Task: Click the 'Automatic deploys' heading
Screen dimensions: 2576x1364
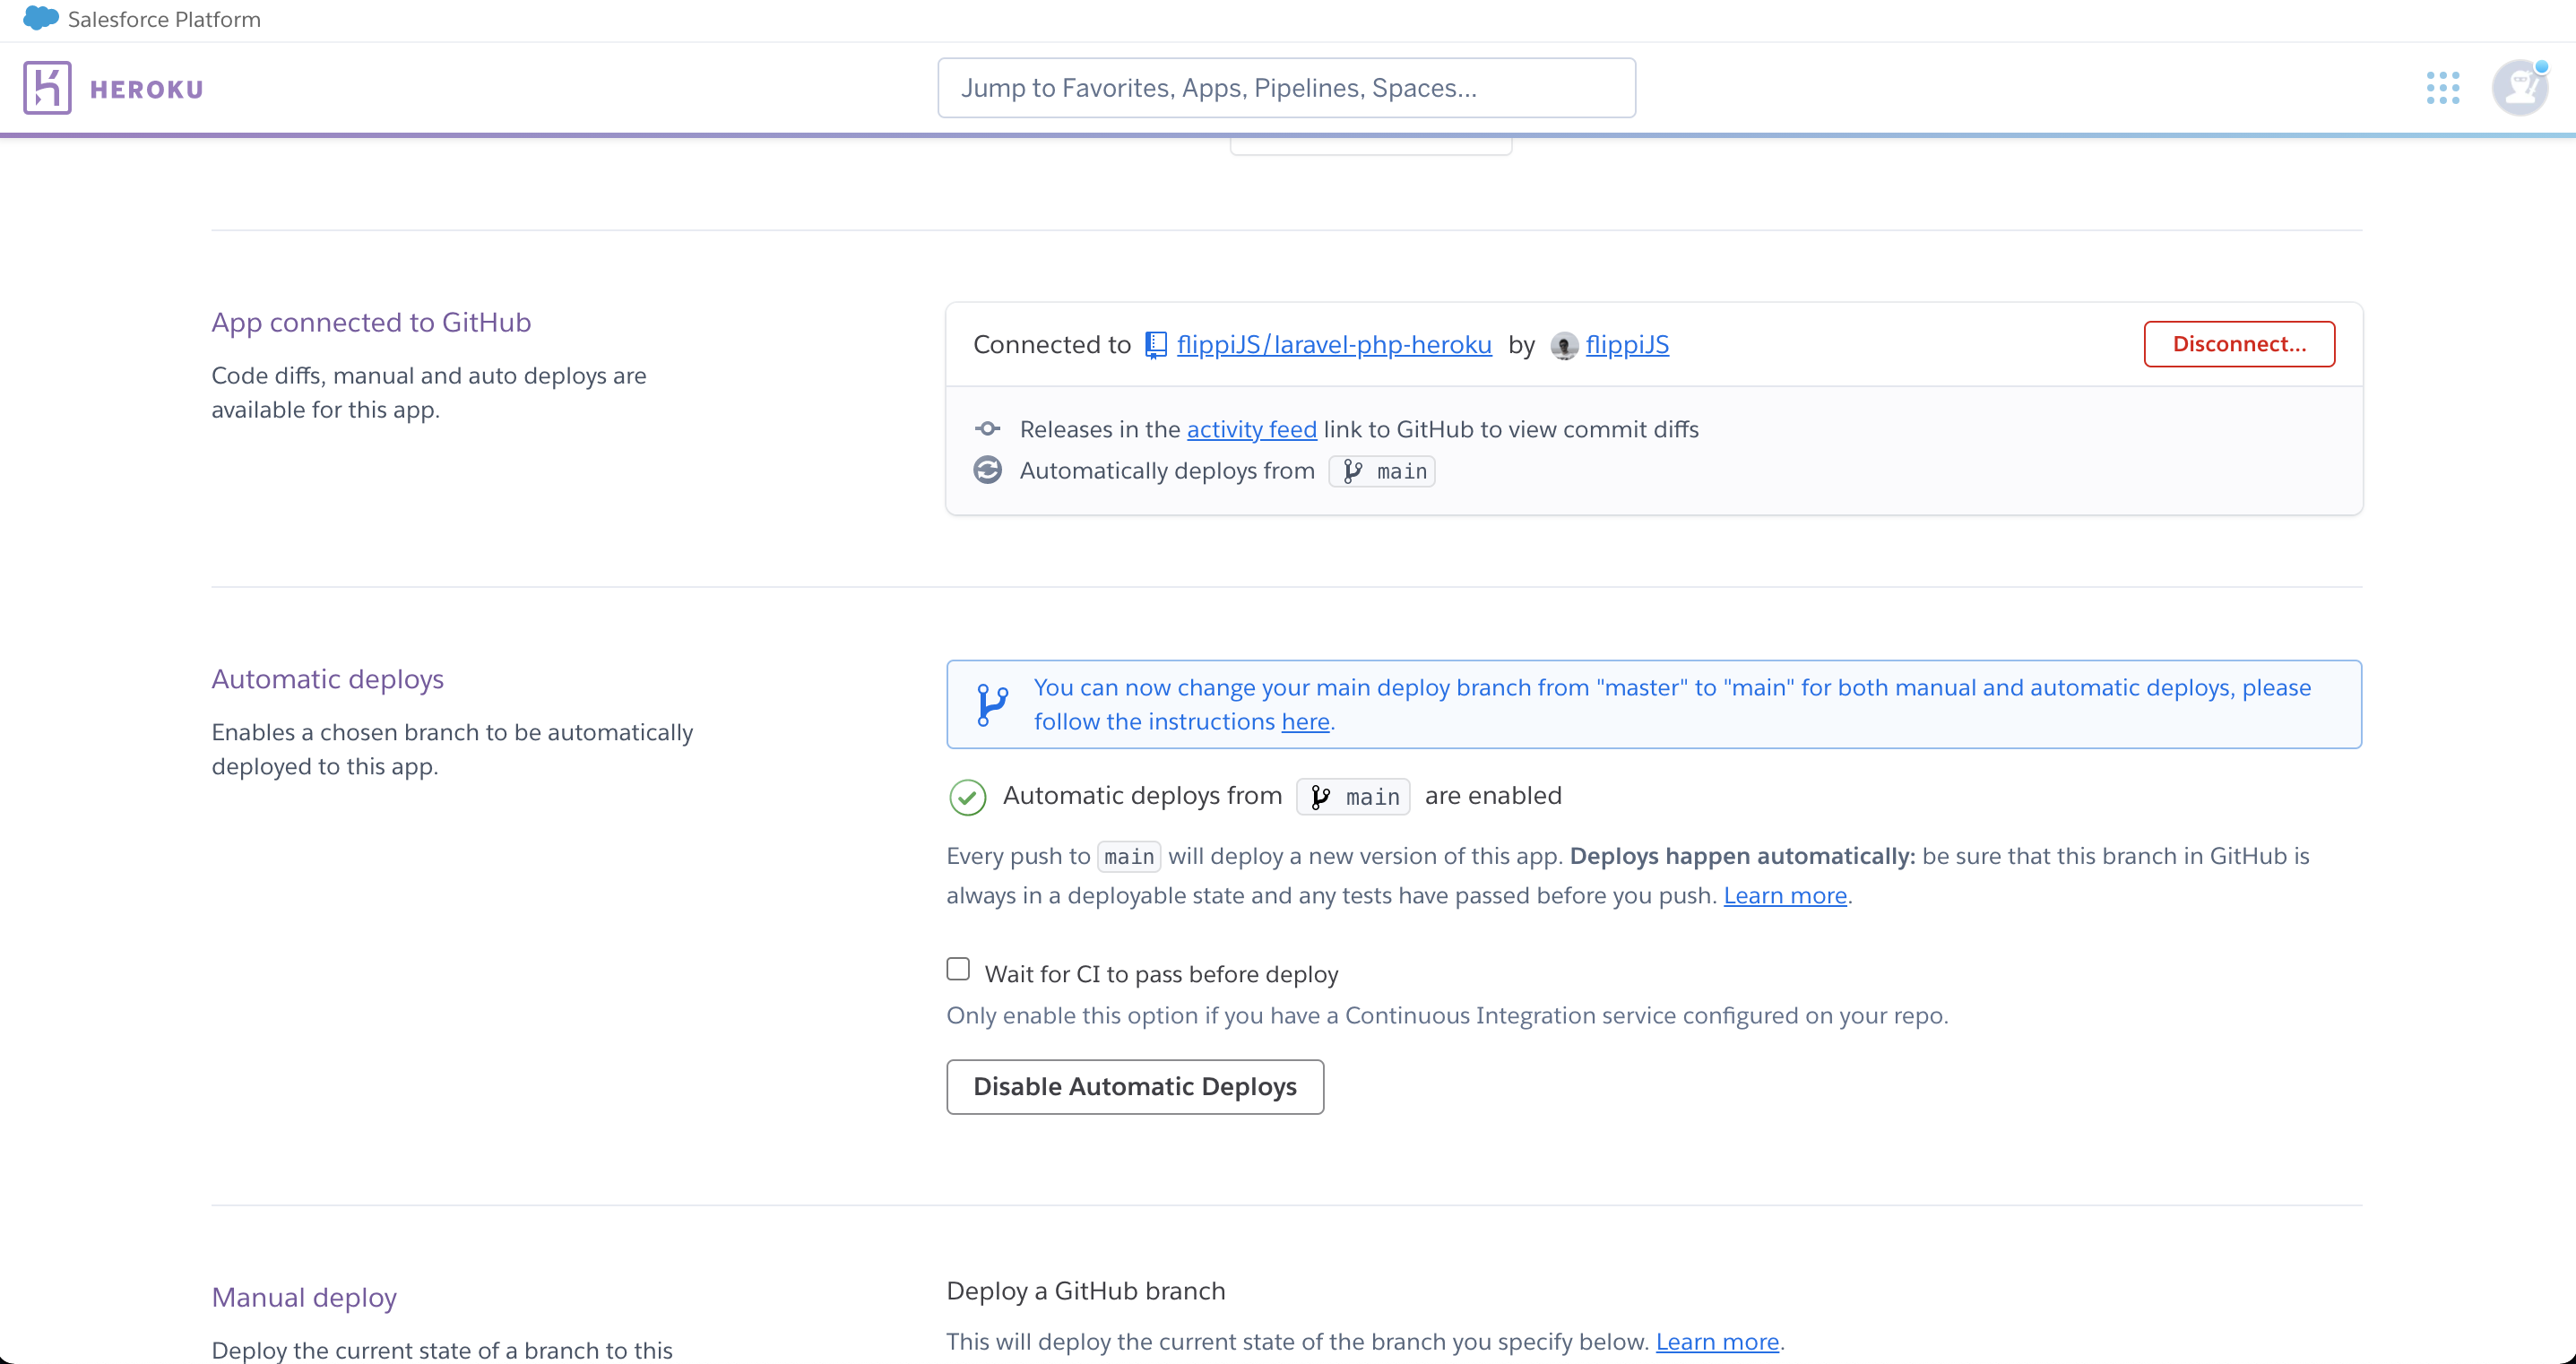Action: (328, 679)
